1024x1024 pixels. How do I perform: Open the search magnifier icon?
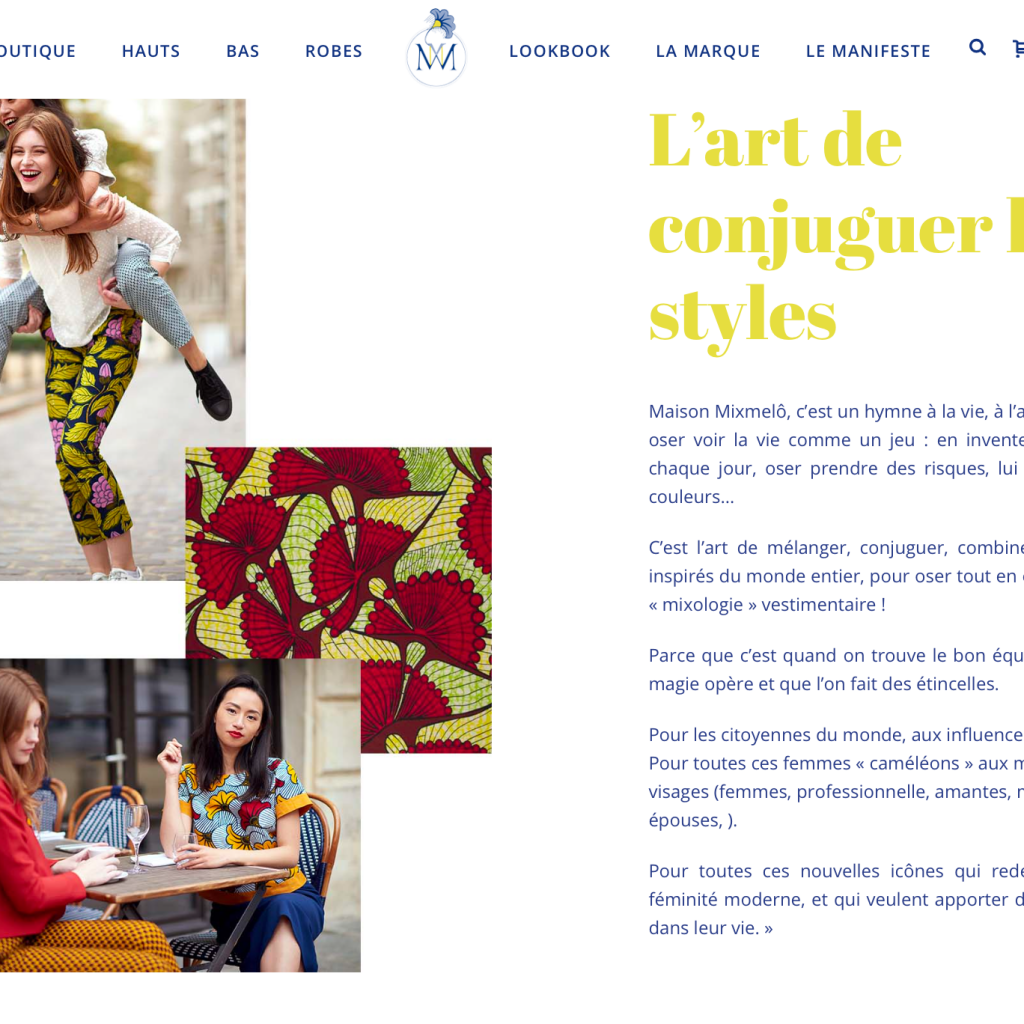977,47
